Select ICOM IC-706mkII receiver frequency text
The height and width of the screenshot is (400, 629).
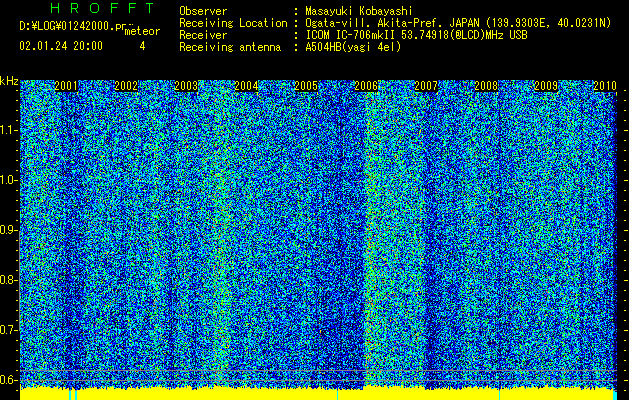click(x=416, y=35)
